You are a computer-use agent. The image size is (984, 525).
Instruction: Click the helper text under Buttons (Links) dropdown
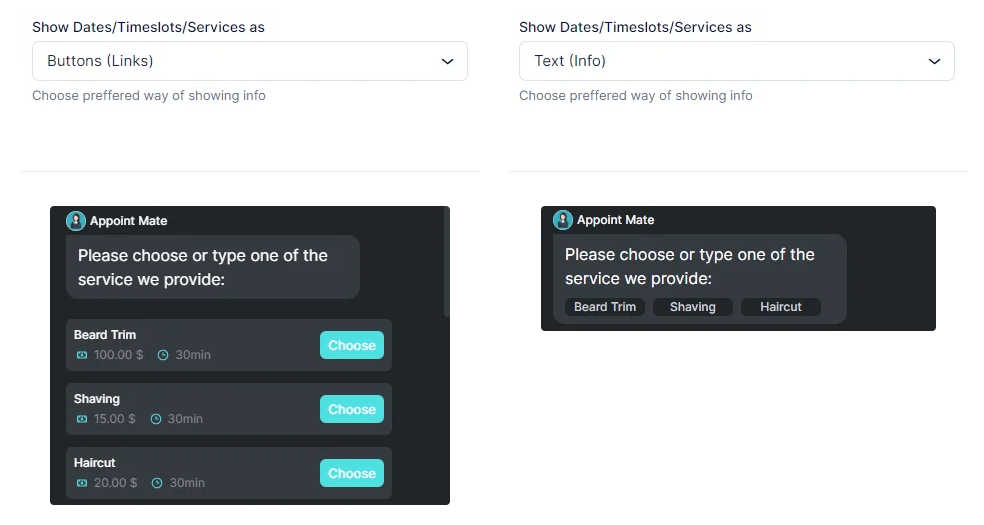149,95
